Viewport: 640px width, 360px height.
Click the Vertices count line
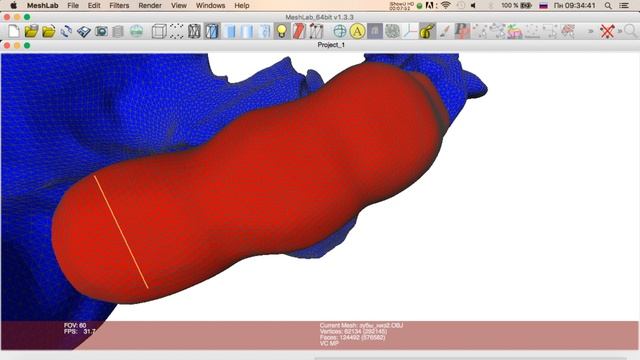point(353,331)
